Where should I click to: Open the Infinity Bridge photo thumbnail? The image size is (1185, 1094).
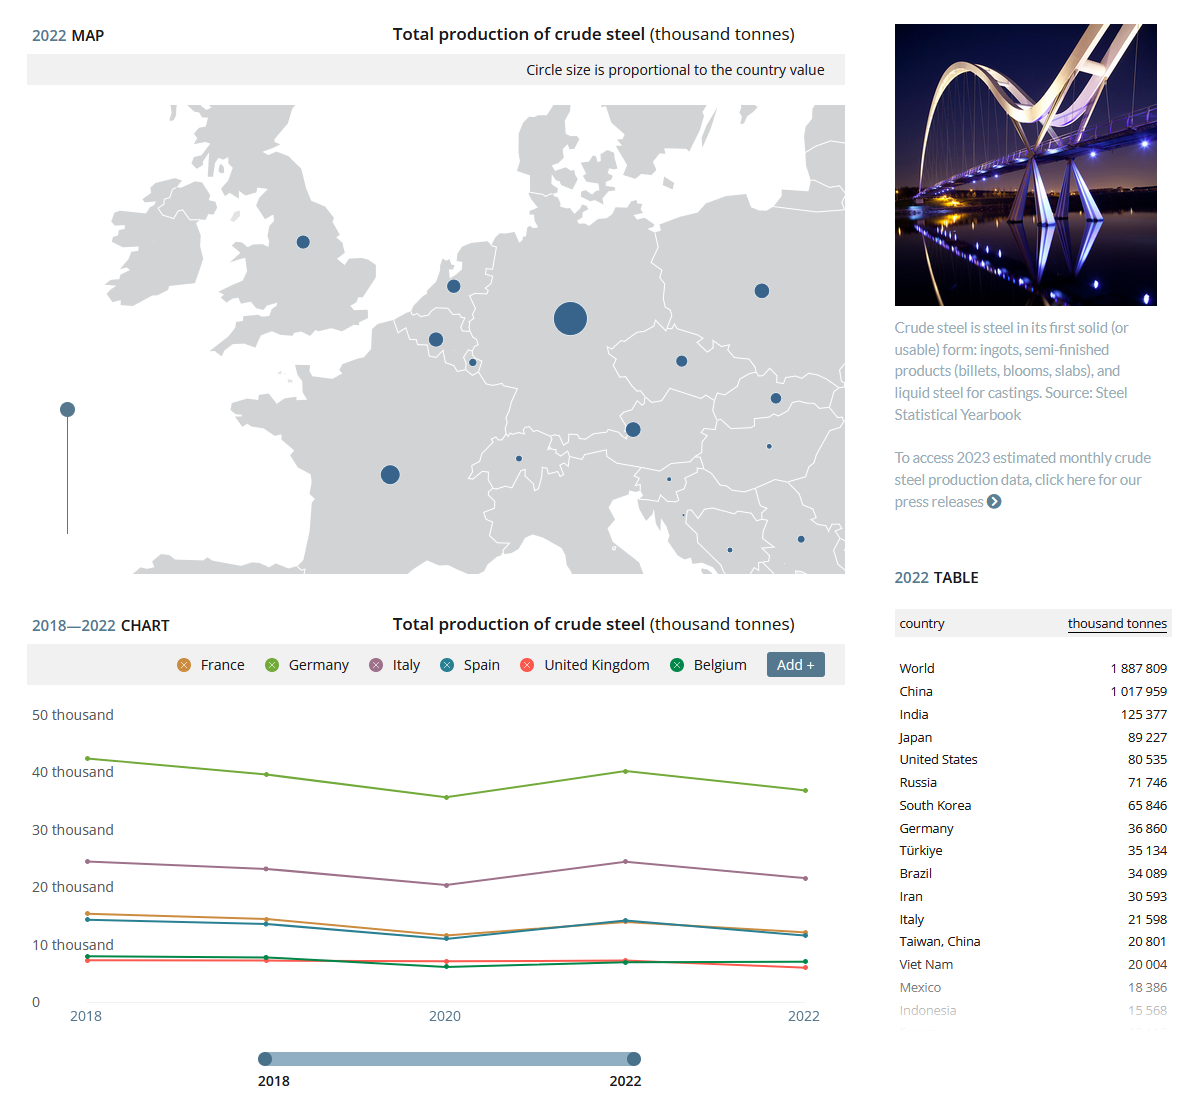tap(1026, 165)
